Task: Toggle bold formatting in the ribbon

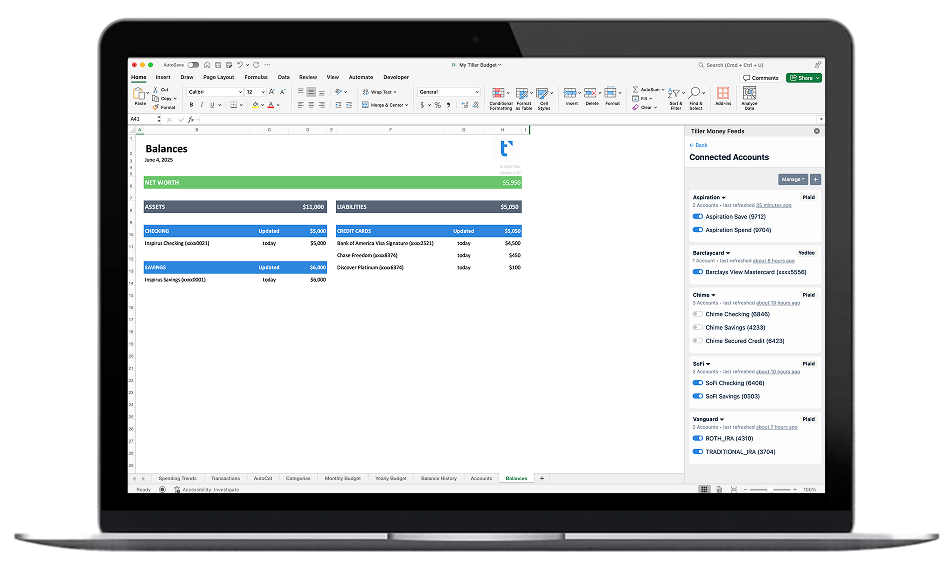Action: tap(191, 104)
